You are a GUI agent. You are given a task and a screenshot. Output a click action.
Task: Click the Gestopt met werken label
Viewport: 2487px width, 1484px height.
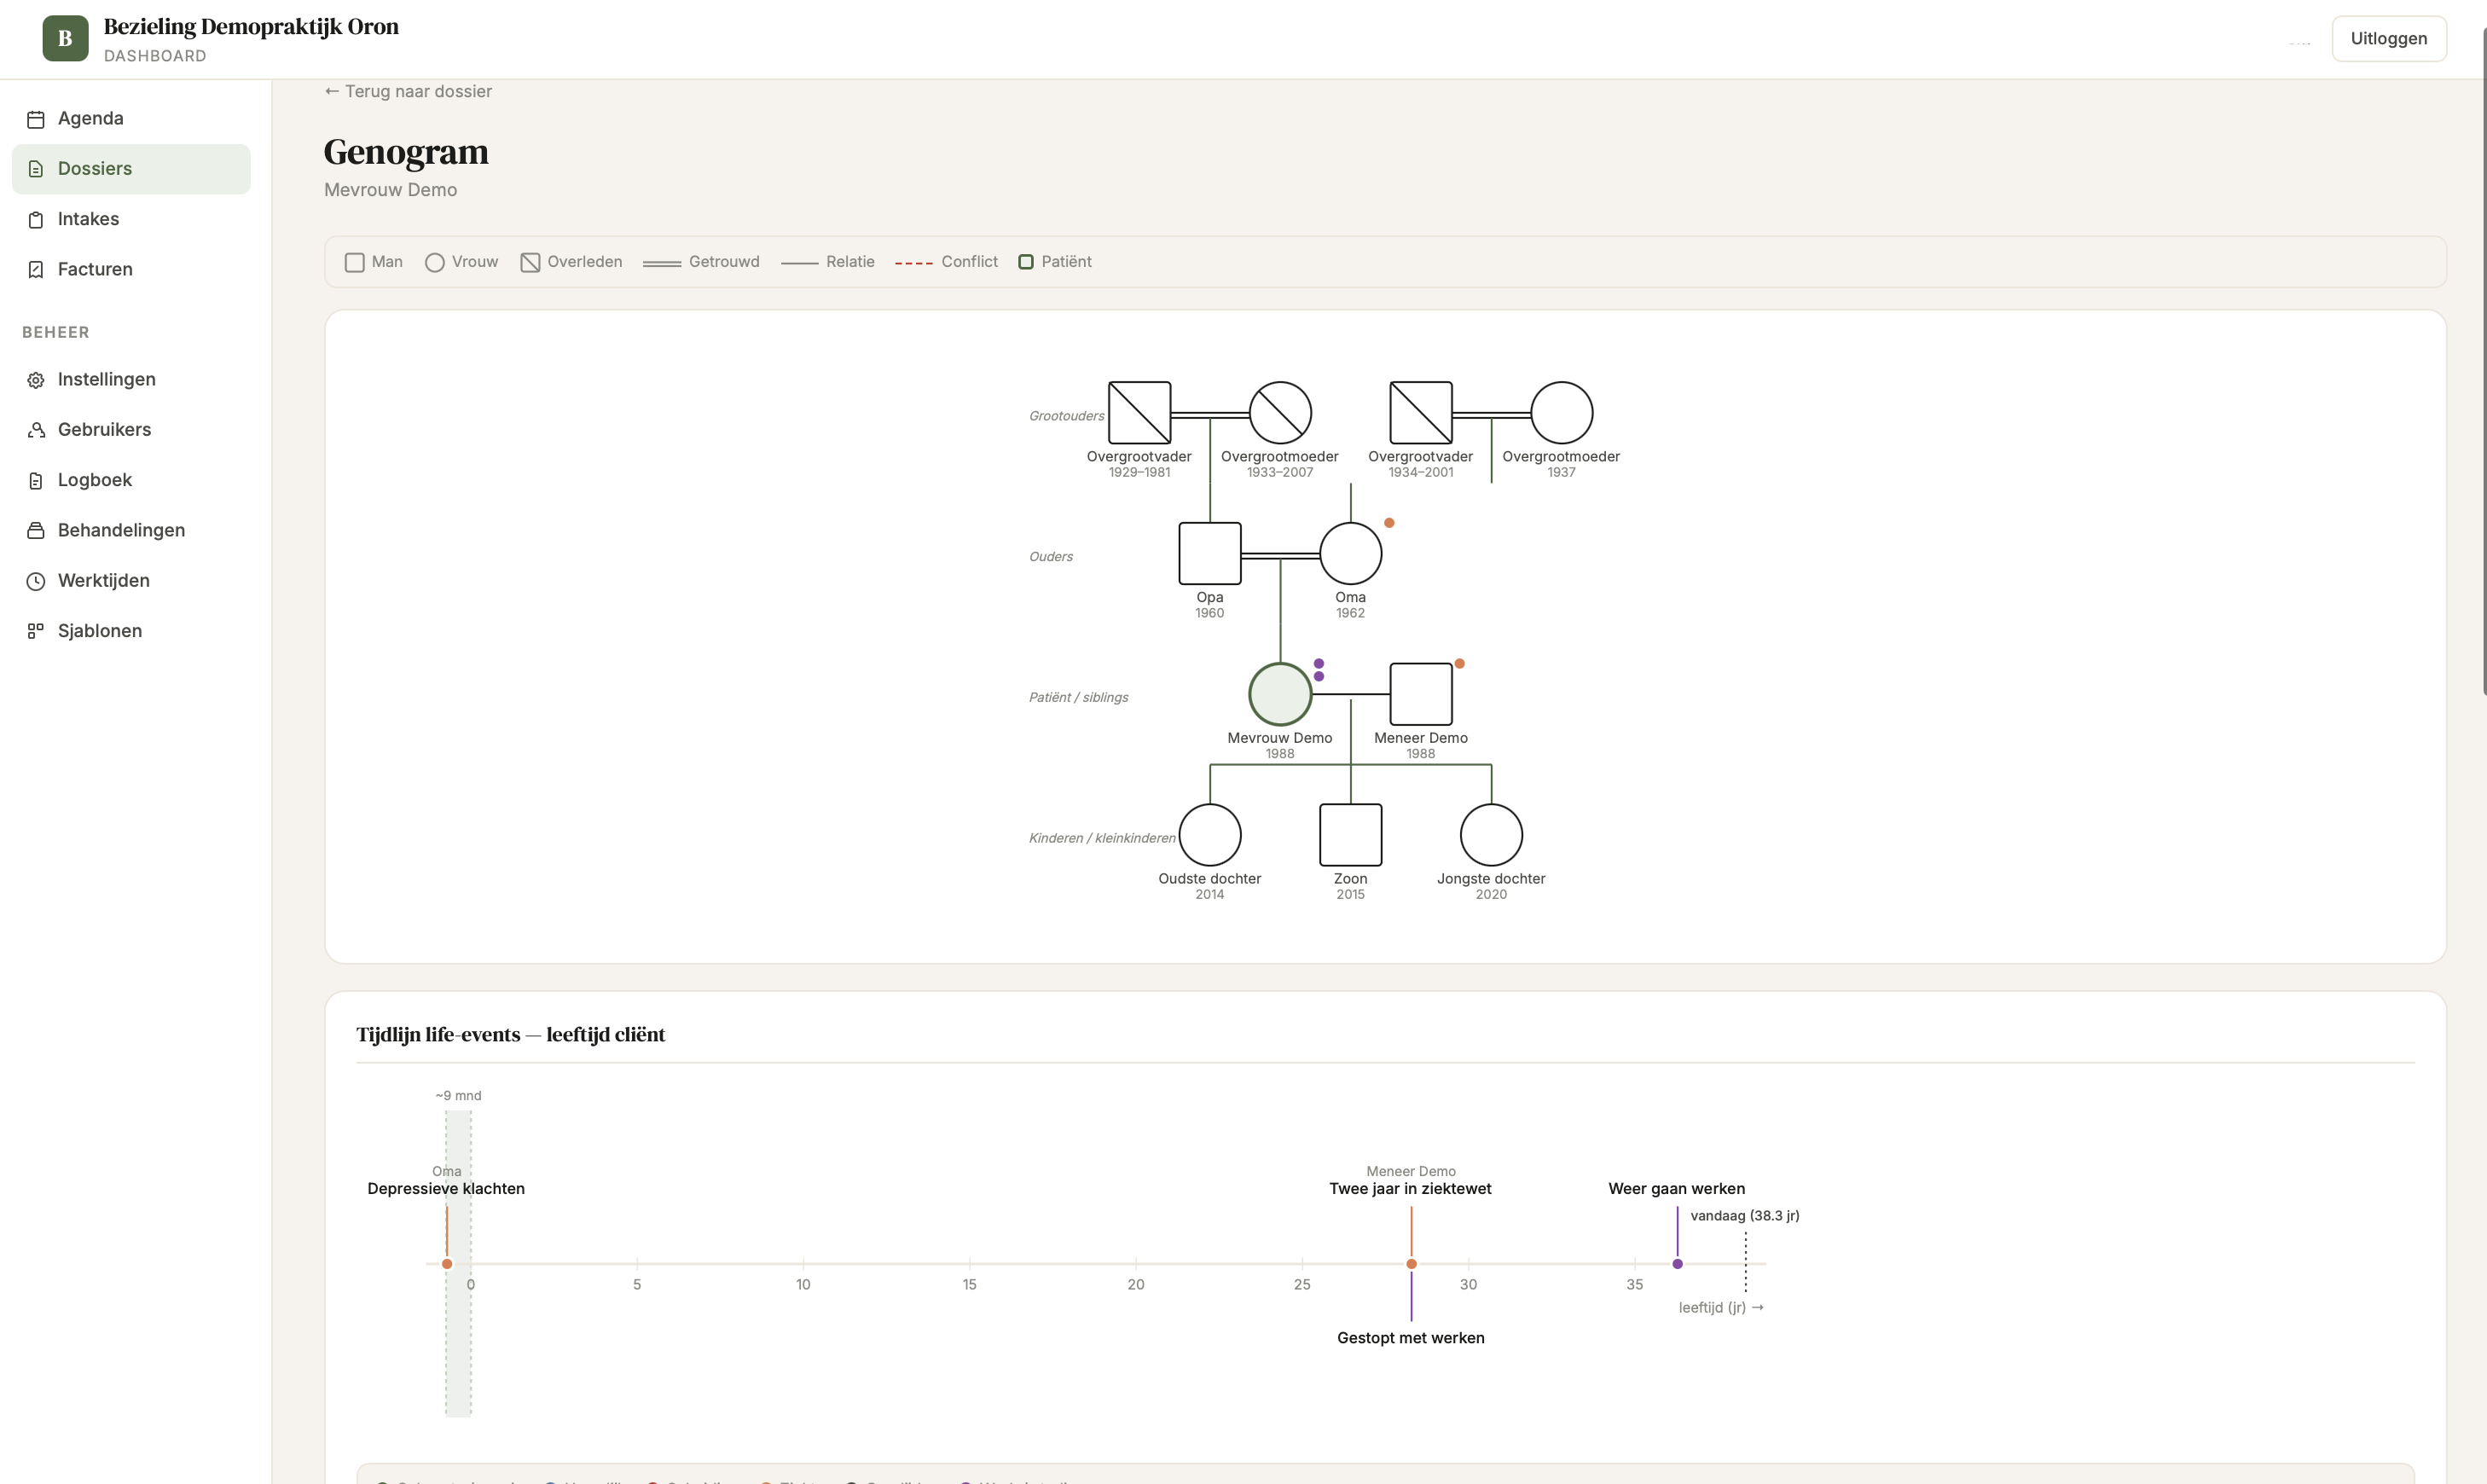[x=1410, y=1338]
